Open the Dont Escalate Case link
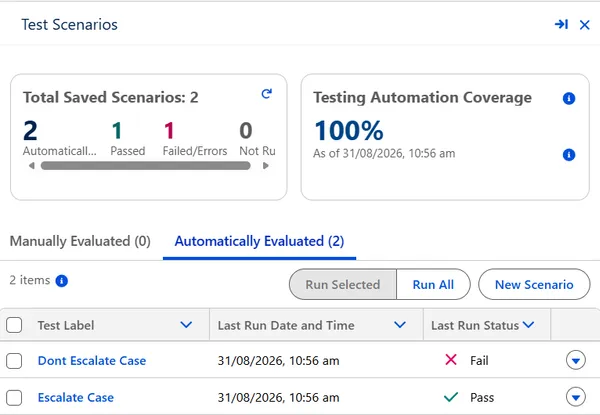The height and width of the screenshot is (415, 600). pos(92,361)
